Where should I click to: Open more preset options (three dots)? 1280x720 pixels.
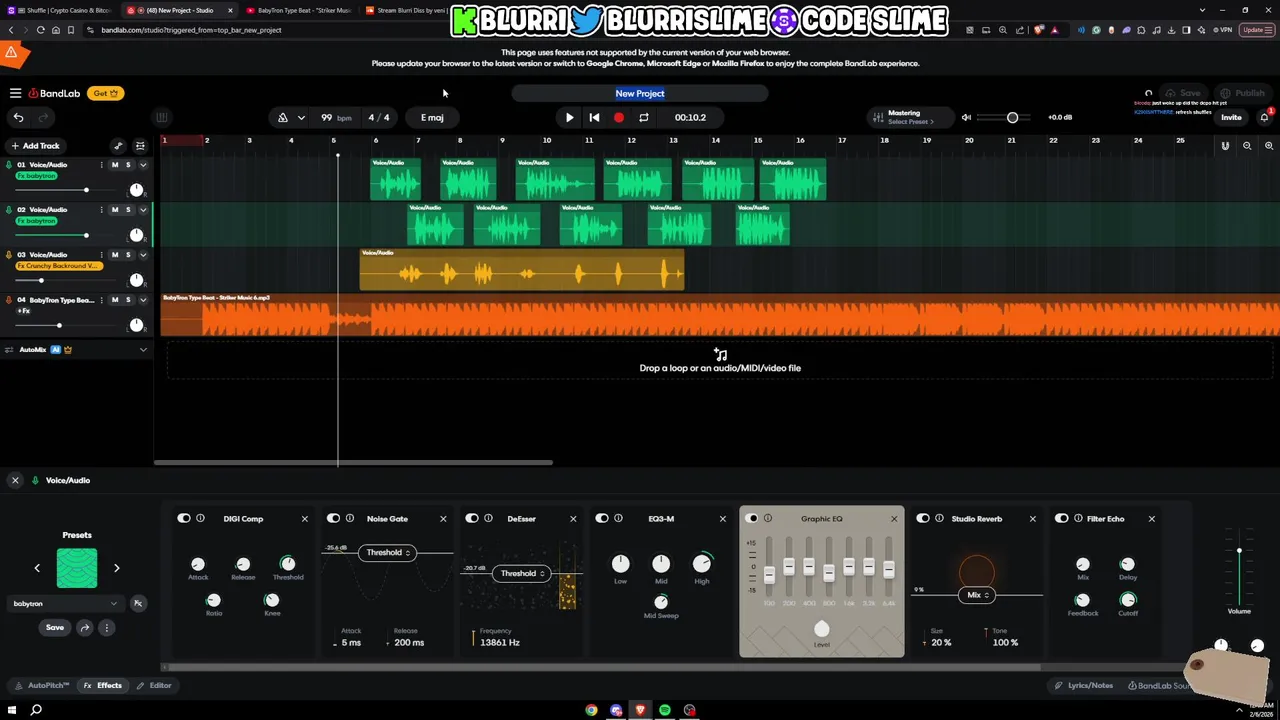click(106, 628)
